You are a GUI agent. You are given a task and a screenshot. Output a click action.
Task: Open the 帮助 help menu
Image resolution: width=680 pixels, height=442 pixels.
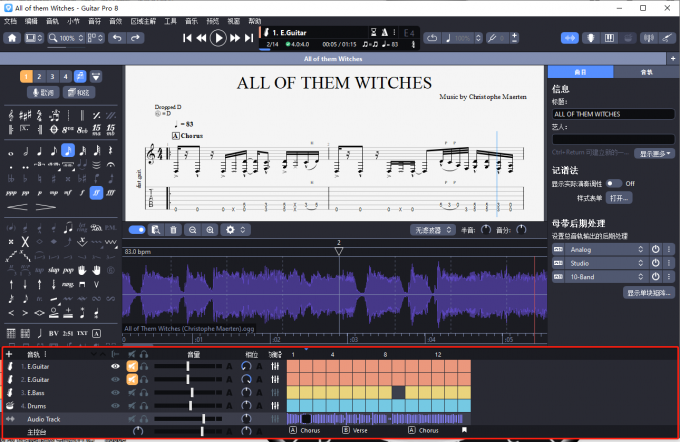(255, 21)
